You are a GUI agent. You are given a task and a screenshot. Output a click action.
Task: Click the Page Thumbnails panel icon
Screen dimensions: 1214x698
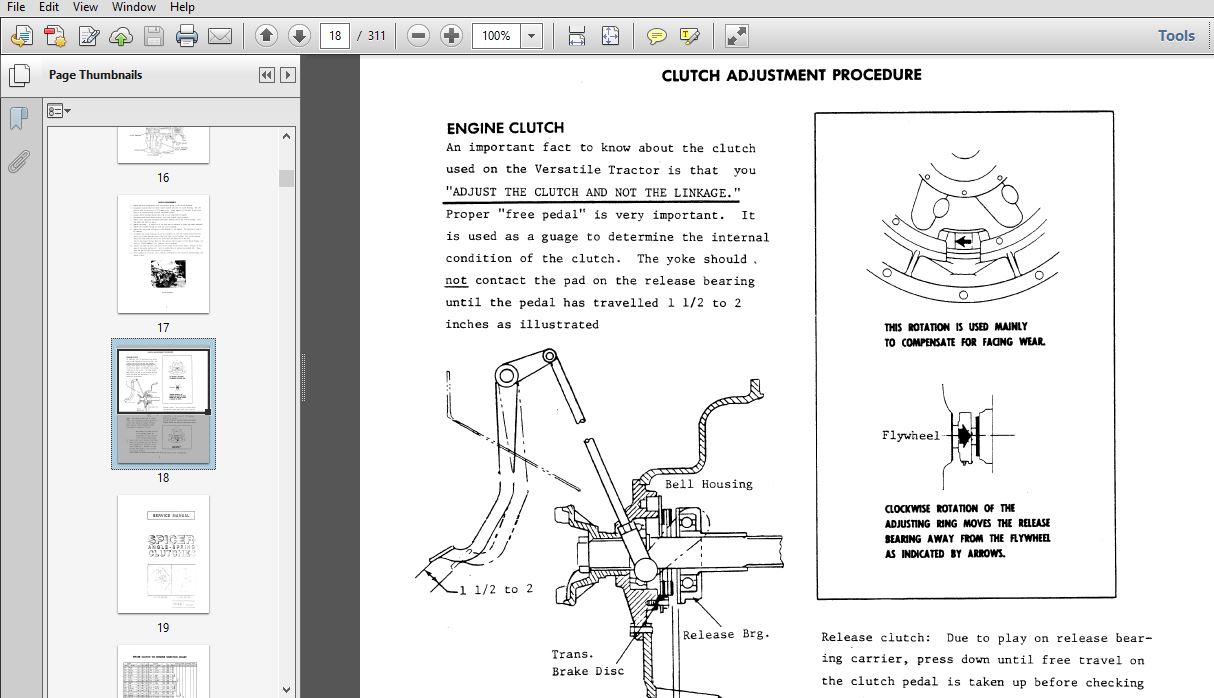19,75
